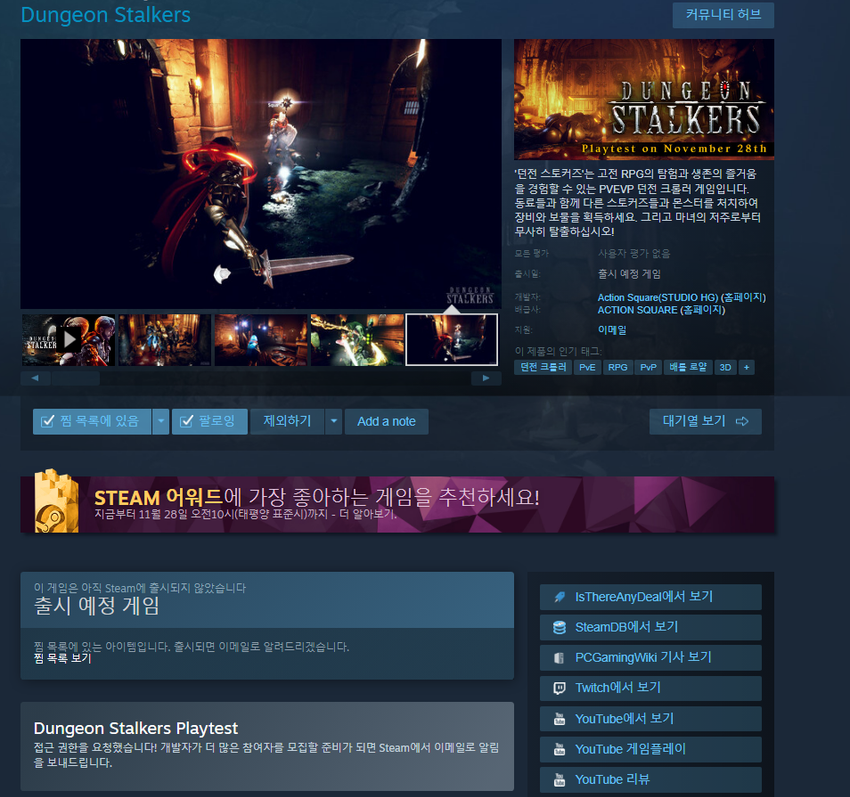Viewport: 850px width, 797px height.
Task: Click the 출시 예정 게임 heading
Action: point(96,606)
